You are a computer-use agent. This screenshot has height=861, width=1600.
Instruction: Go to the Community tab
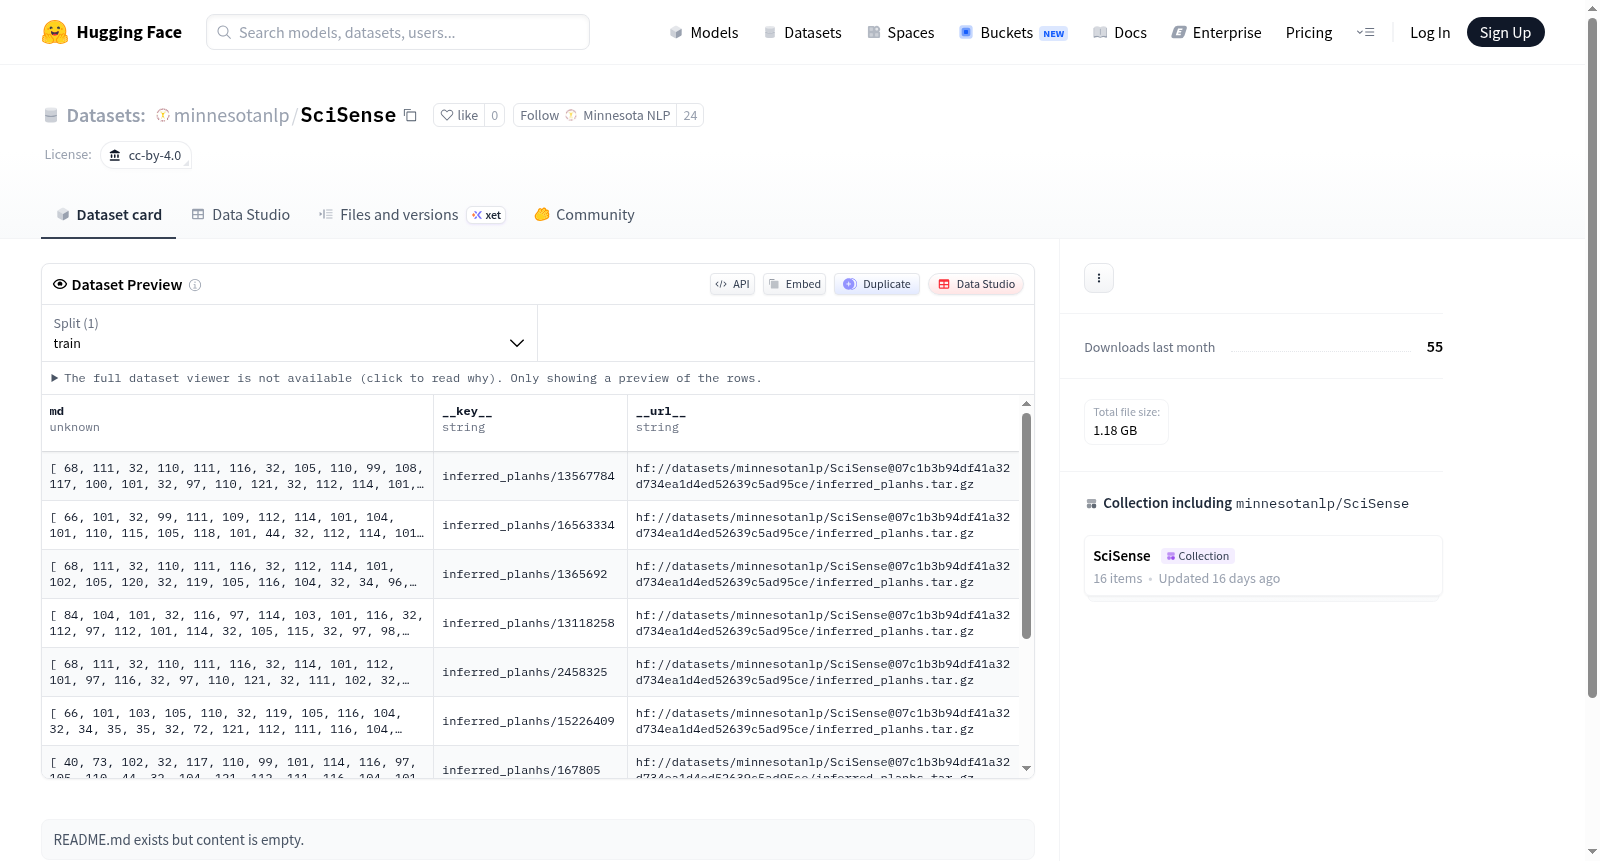[x=585, y=215]
